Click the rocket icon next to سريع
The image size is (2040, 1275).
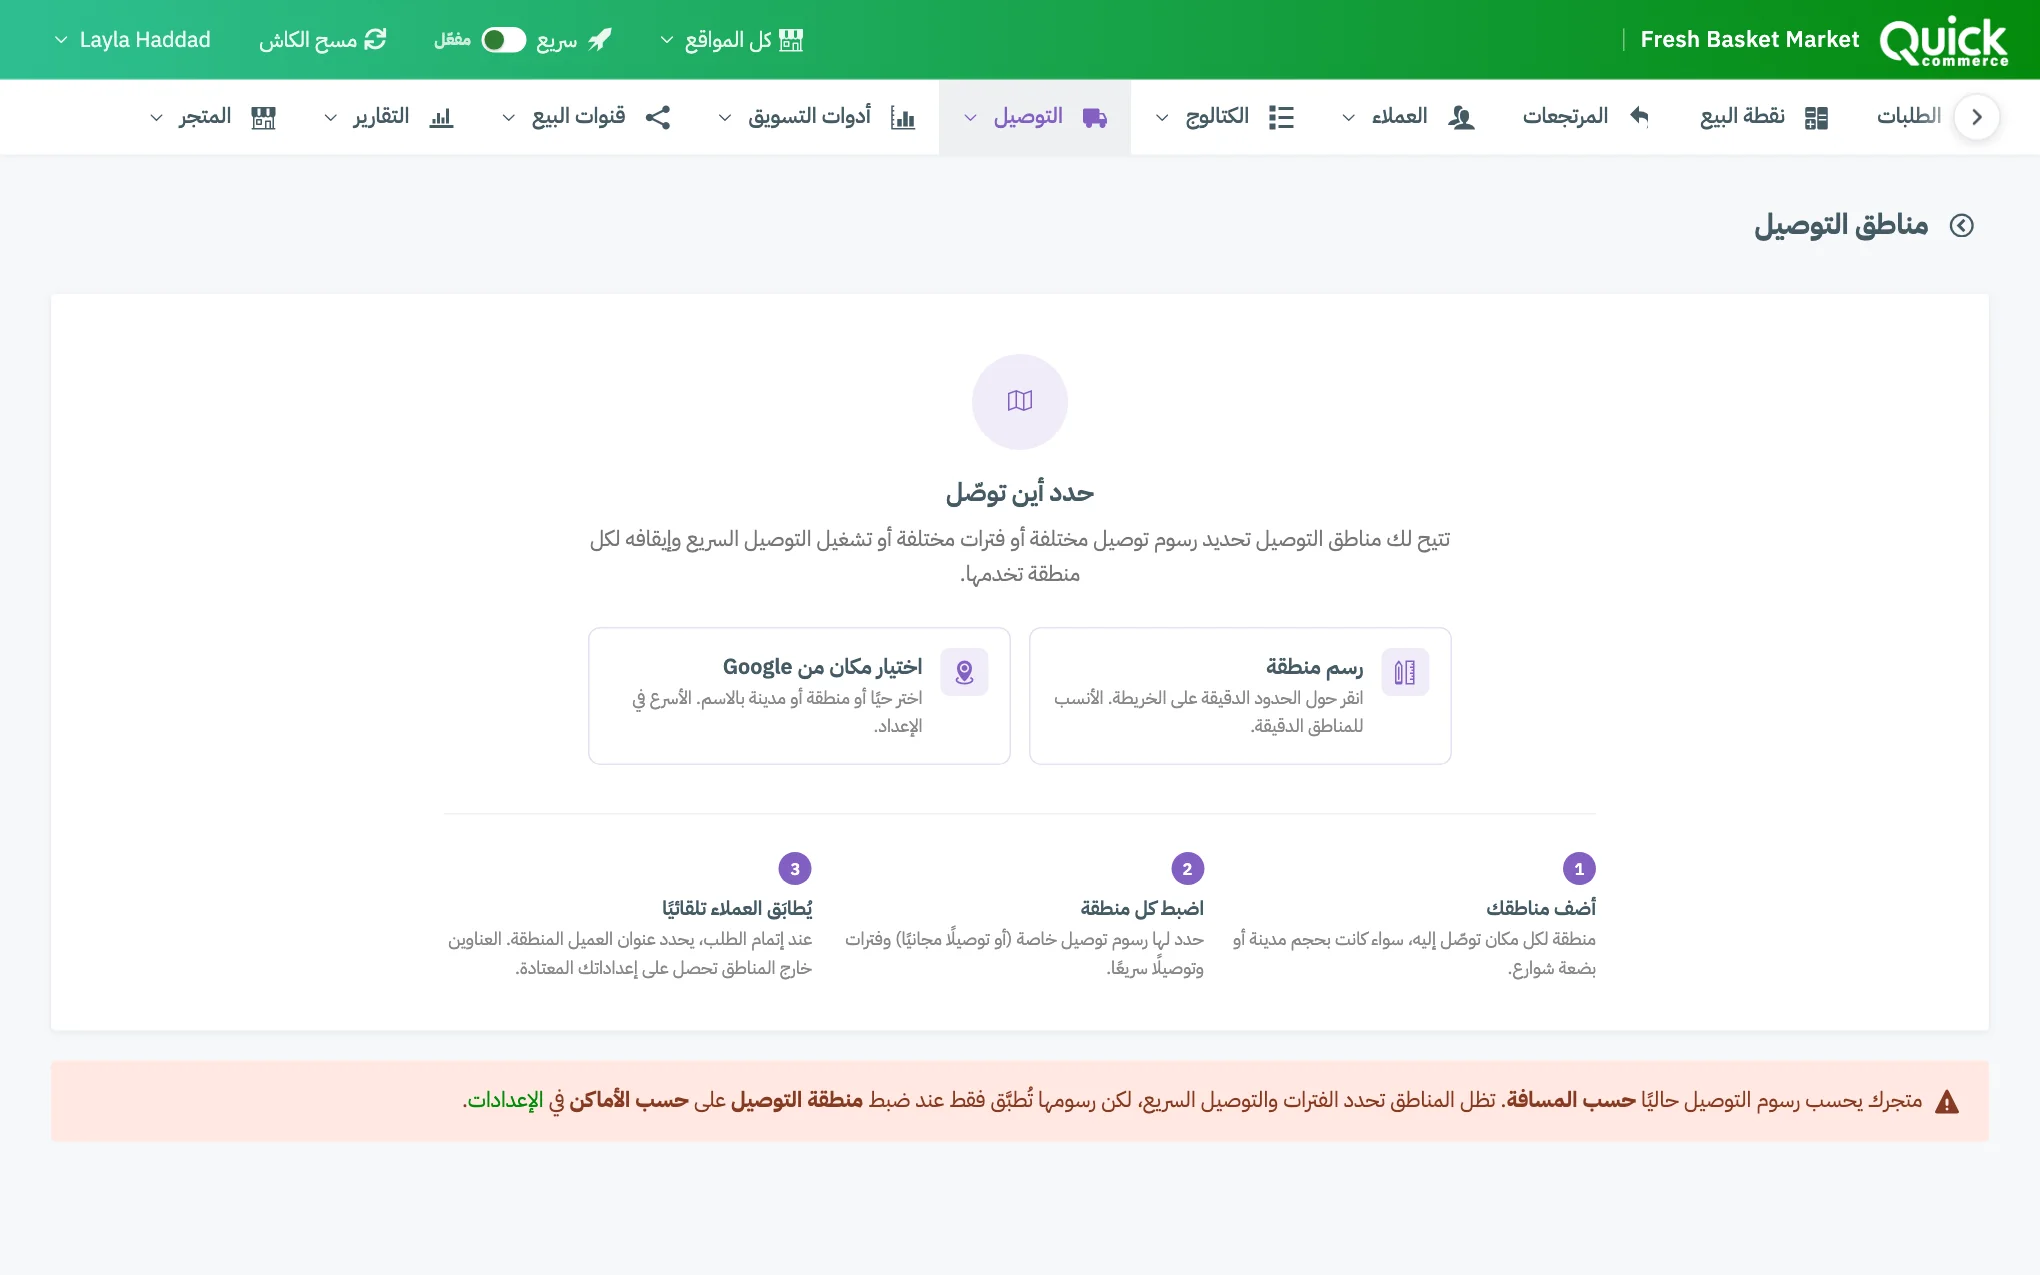pos(599,40)
